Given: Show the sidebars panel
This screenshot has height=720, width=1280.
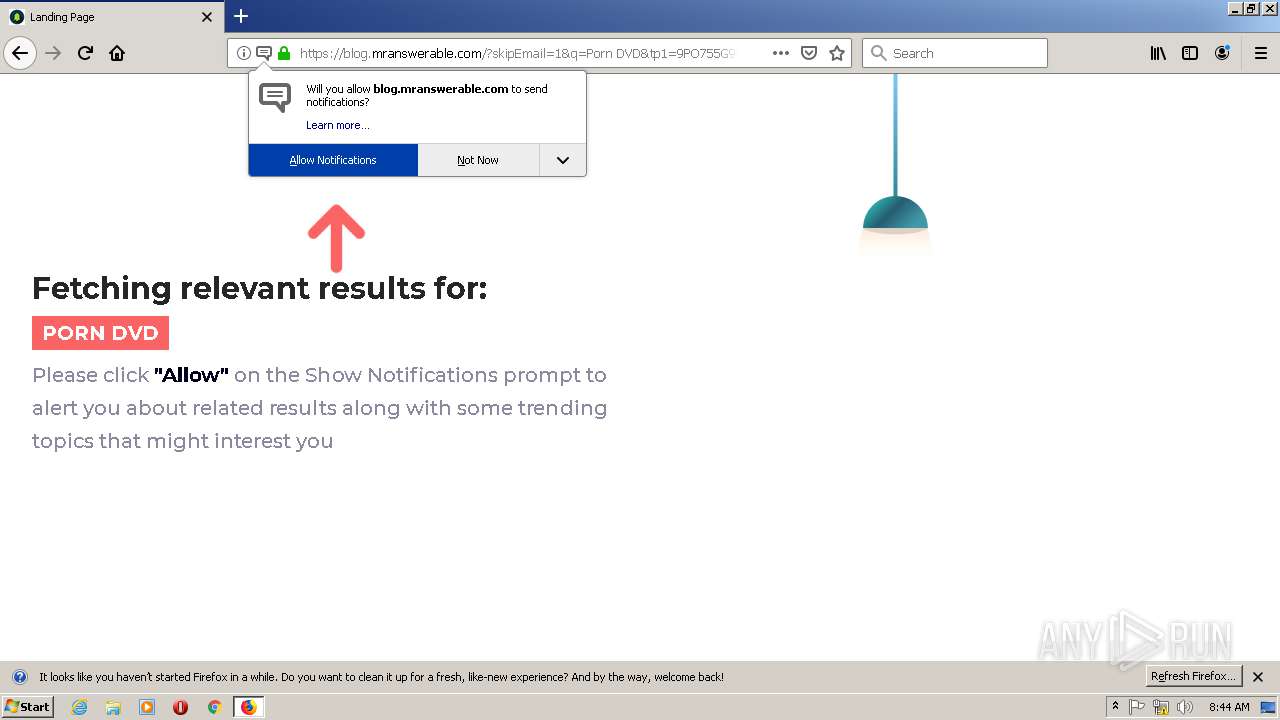Looking at the screenshot, I should (x=1190, y=53).
